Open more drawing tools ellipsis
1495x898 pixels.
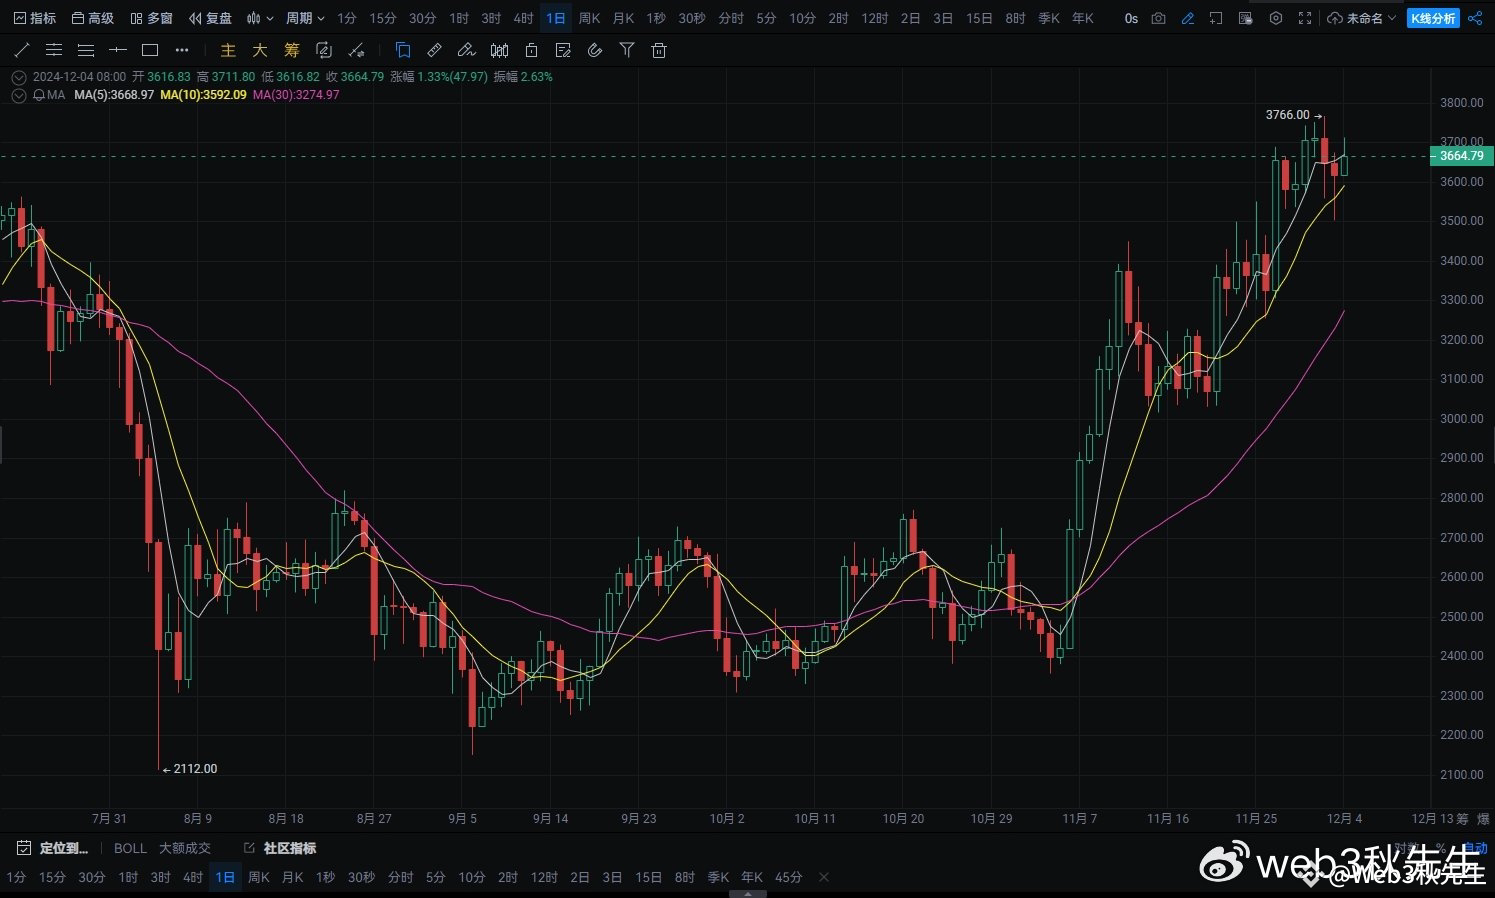pyautogui.click(x=181, y=50)
